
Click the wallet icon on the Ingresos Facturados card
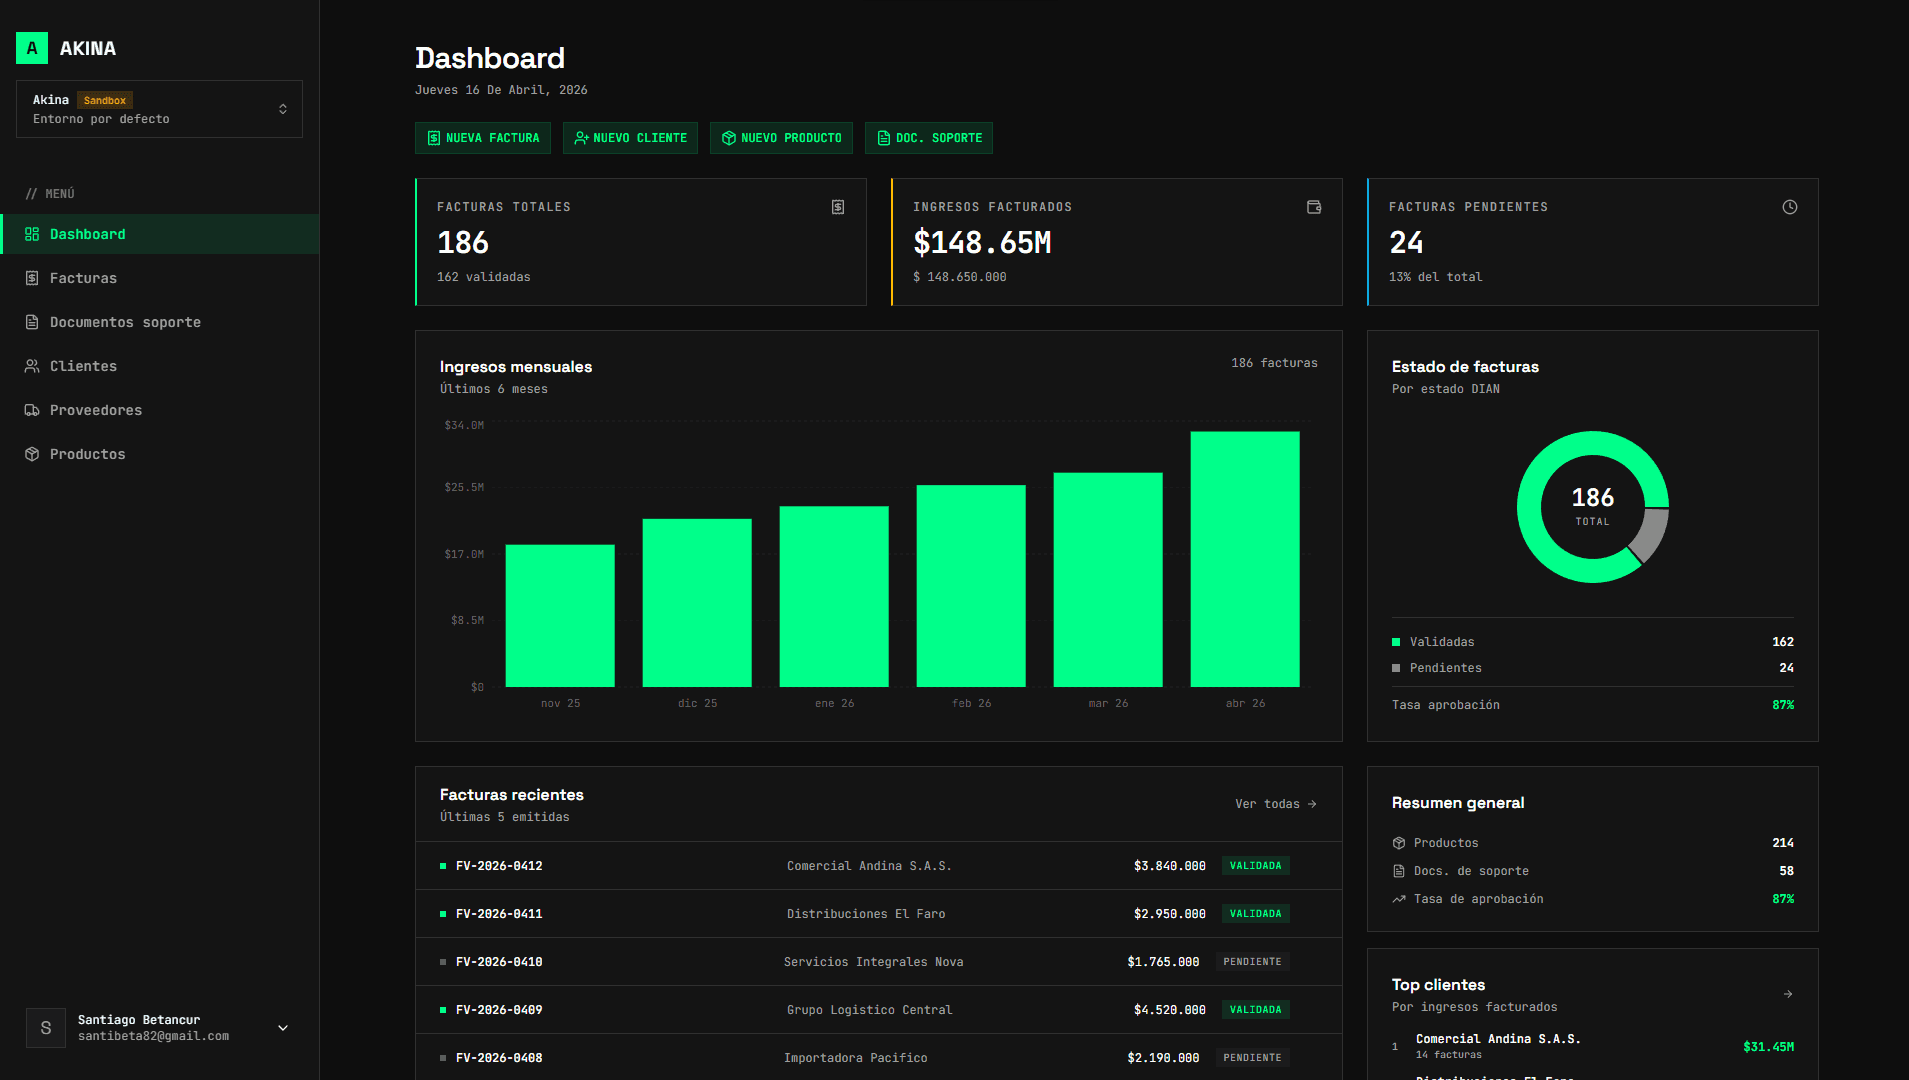point(1314,207)
